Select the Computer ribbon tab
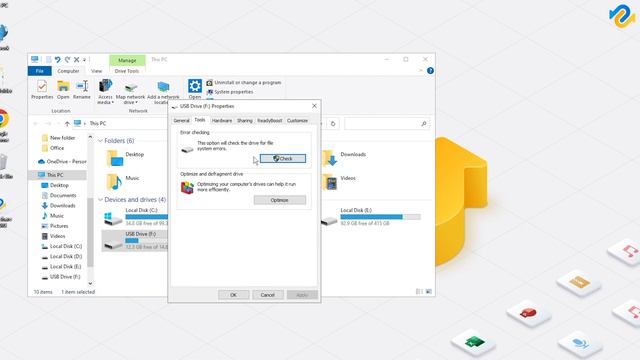 (x=68, y=71)
